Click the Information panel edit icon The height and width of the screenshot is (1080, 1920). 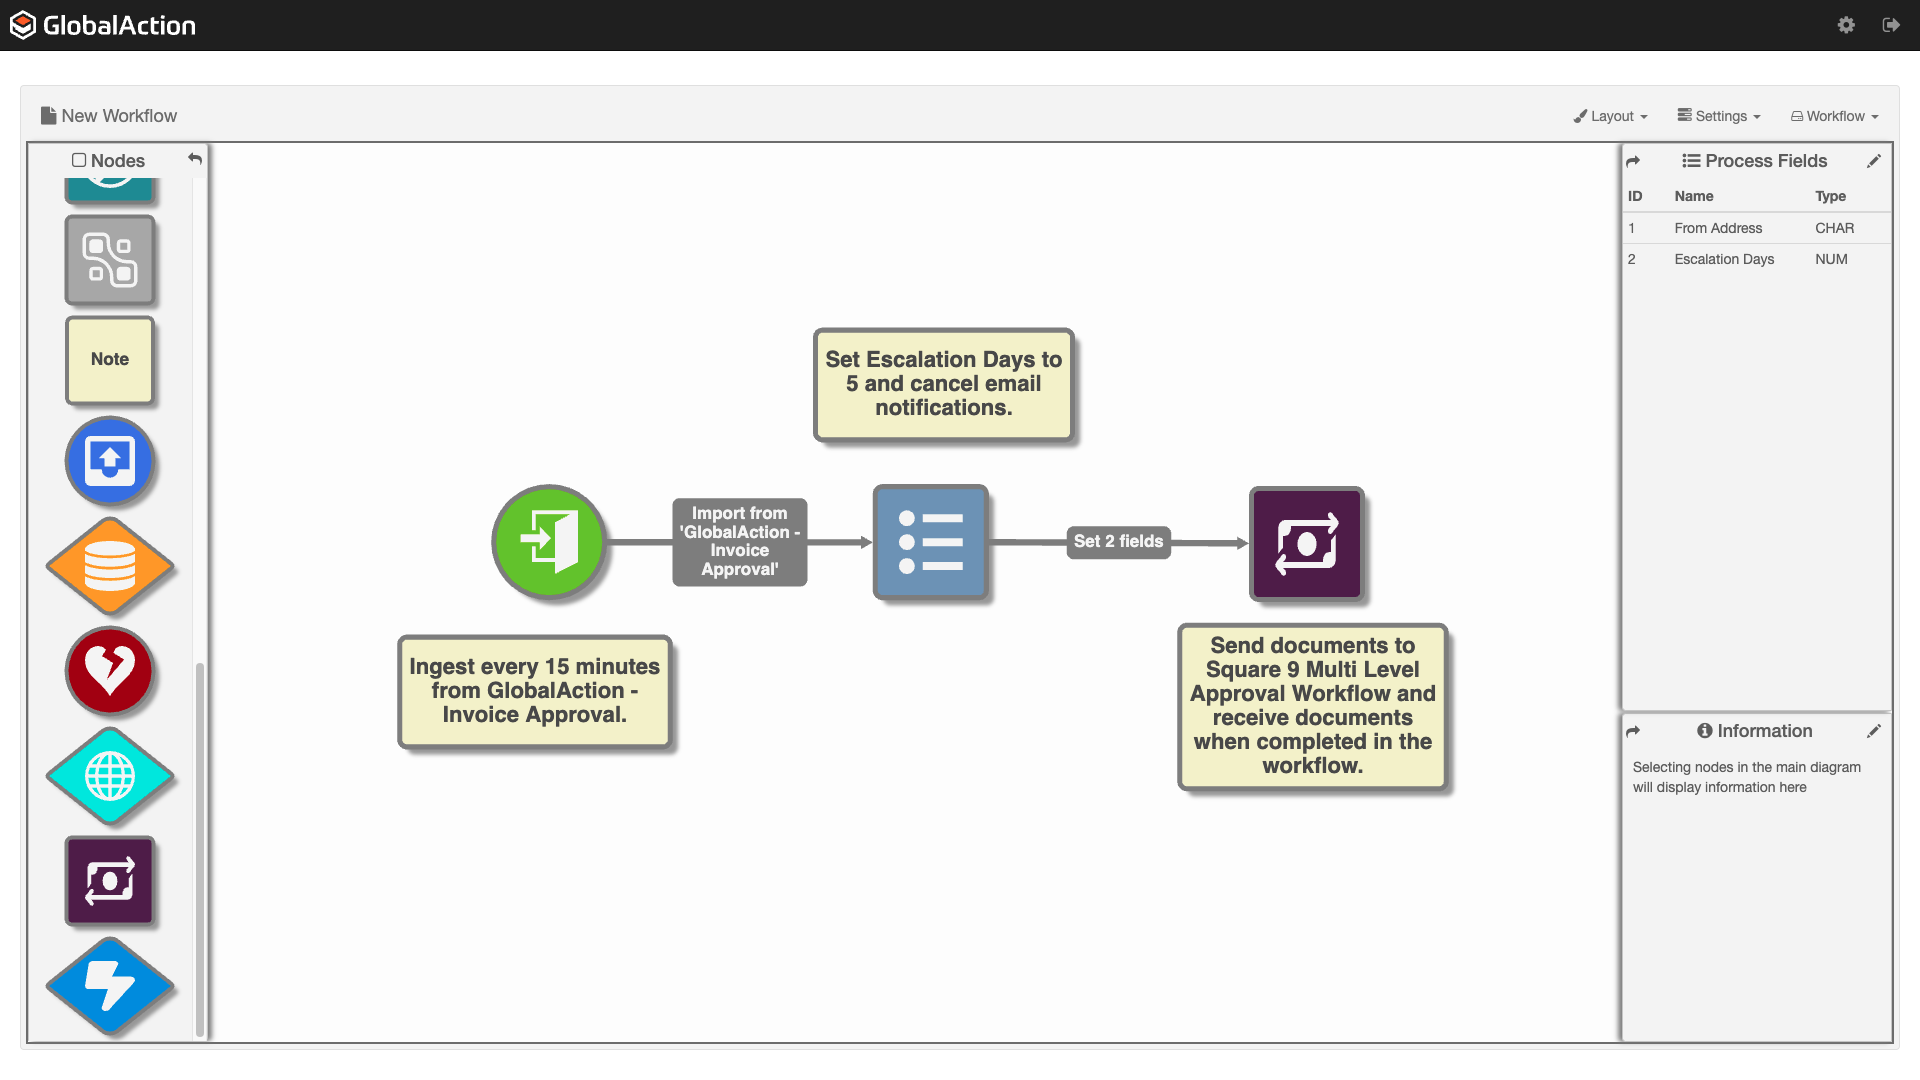(x=1876, y=731)
